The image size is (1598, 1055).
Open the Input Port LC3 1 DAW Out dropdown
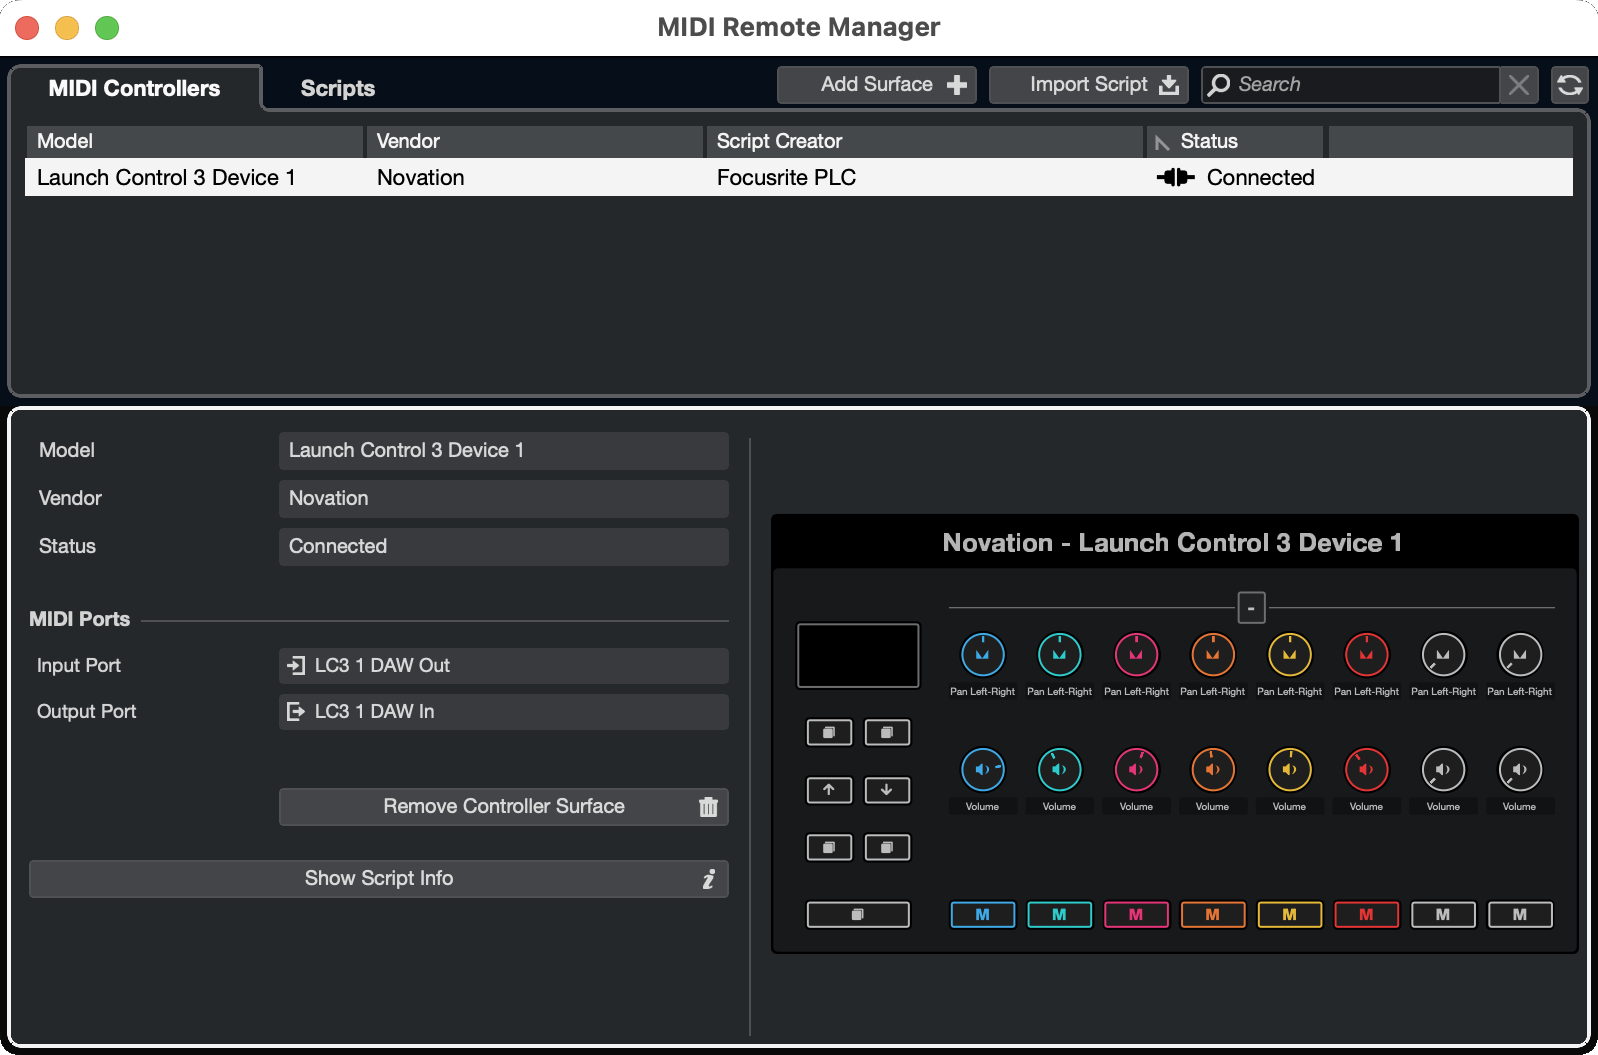click(503, 666)
